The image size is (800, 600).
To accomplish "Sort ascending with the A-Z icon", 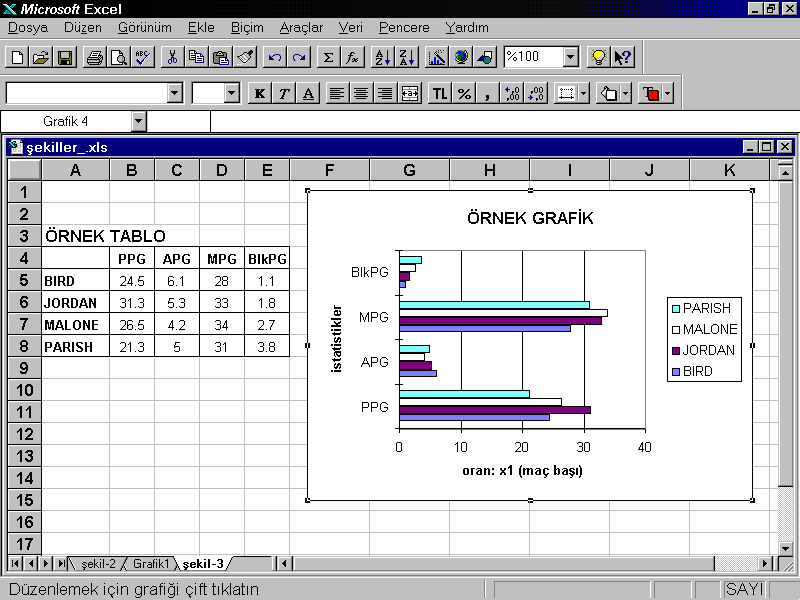I will 383,57.
